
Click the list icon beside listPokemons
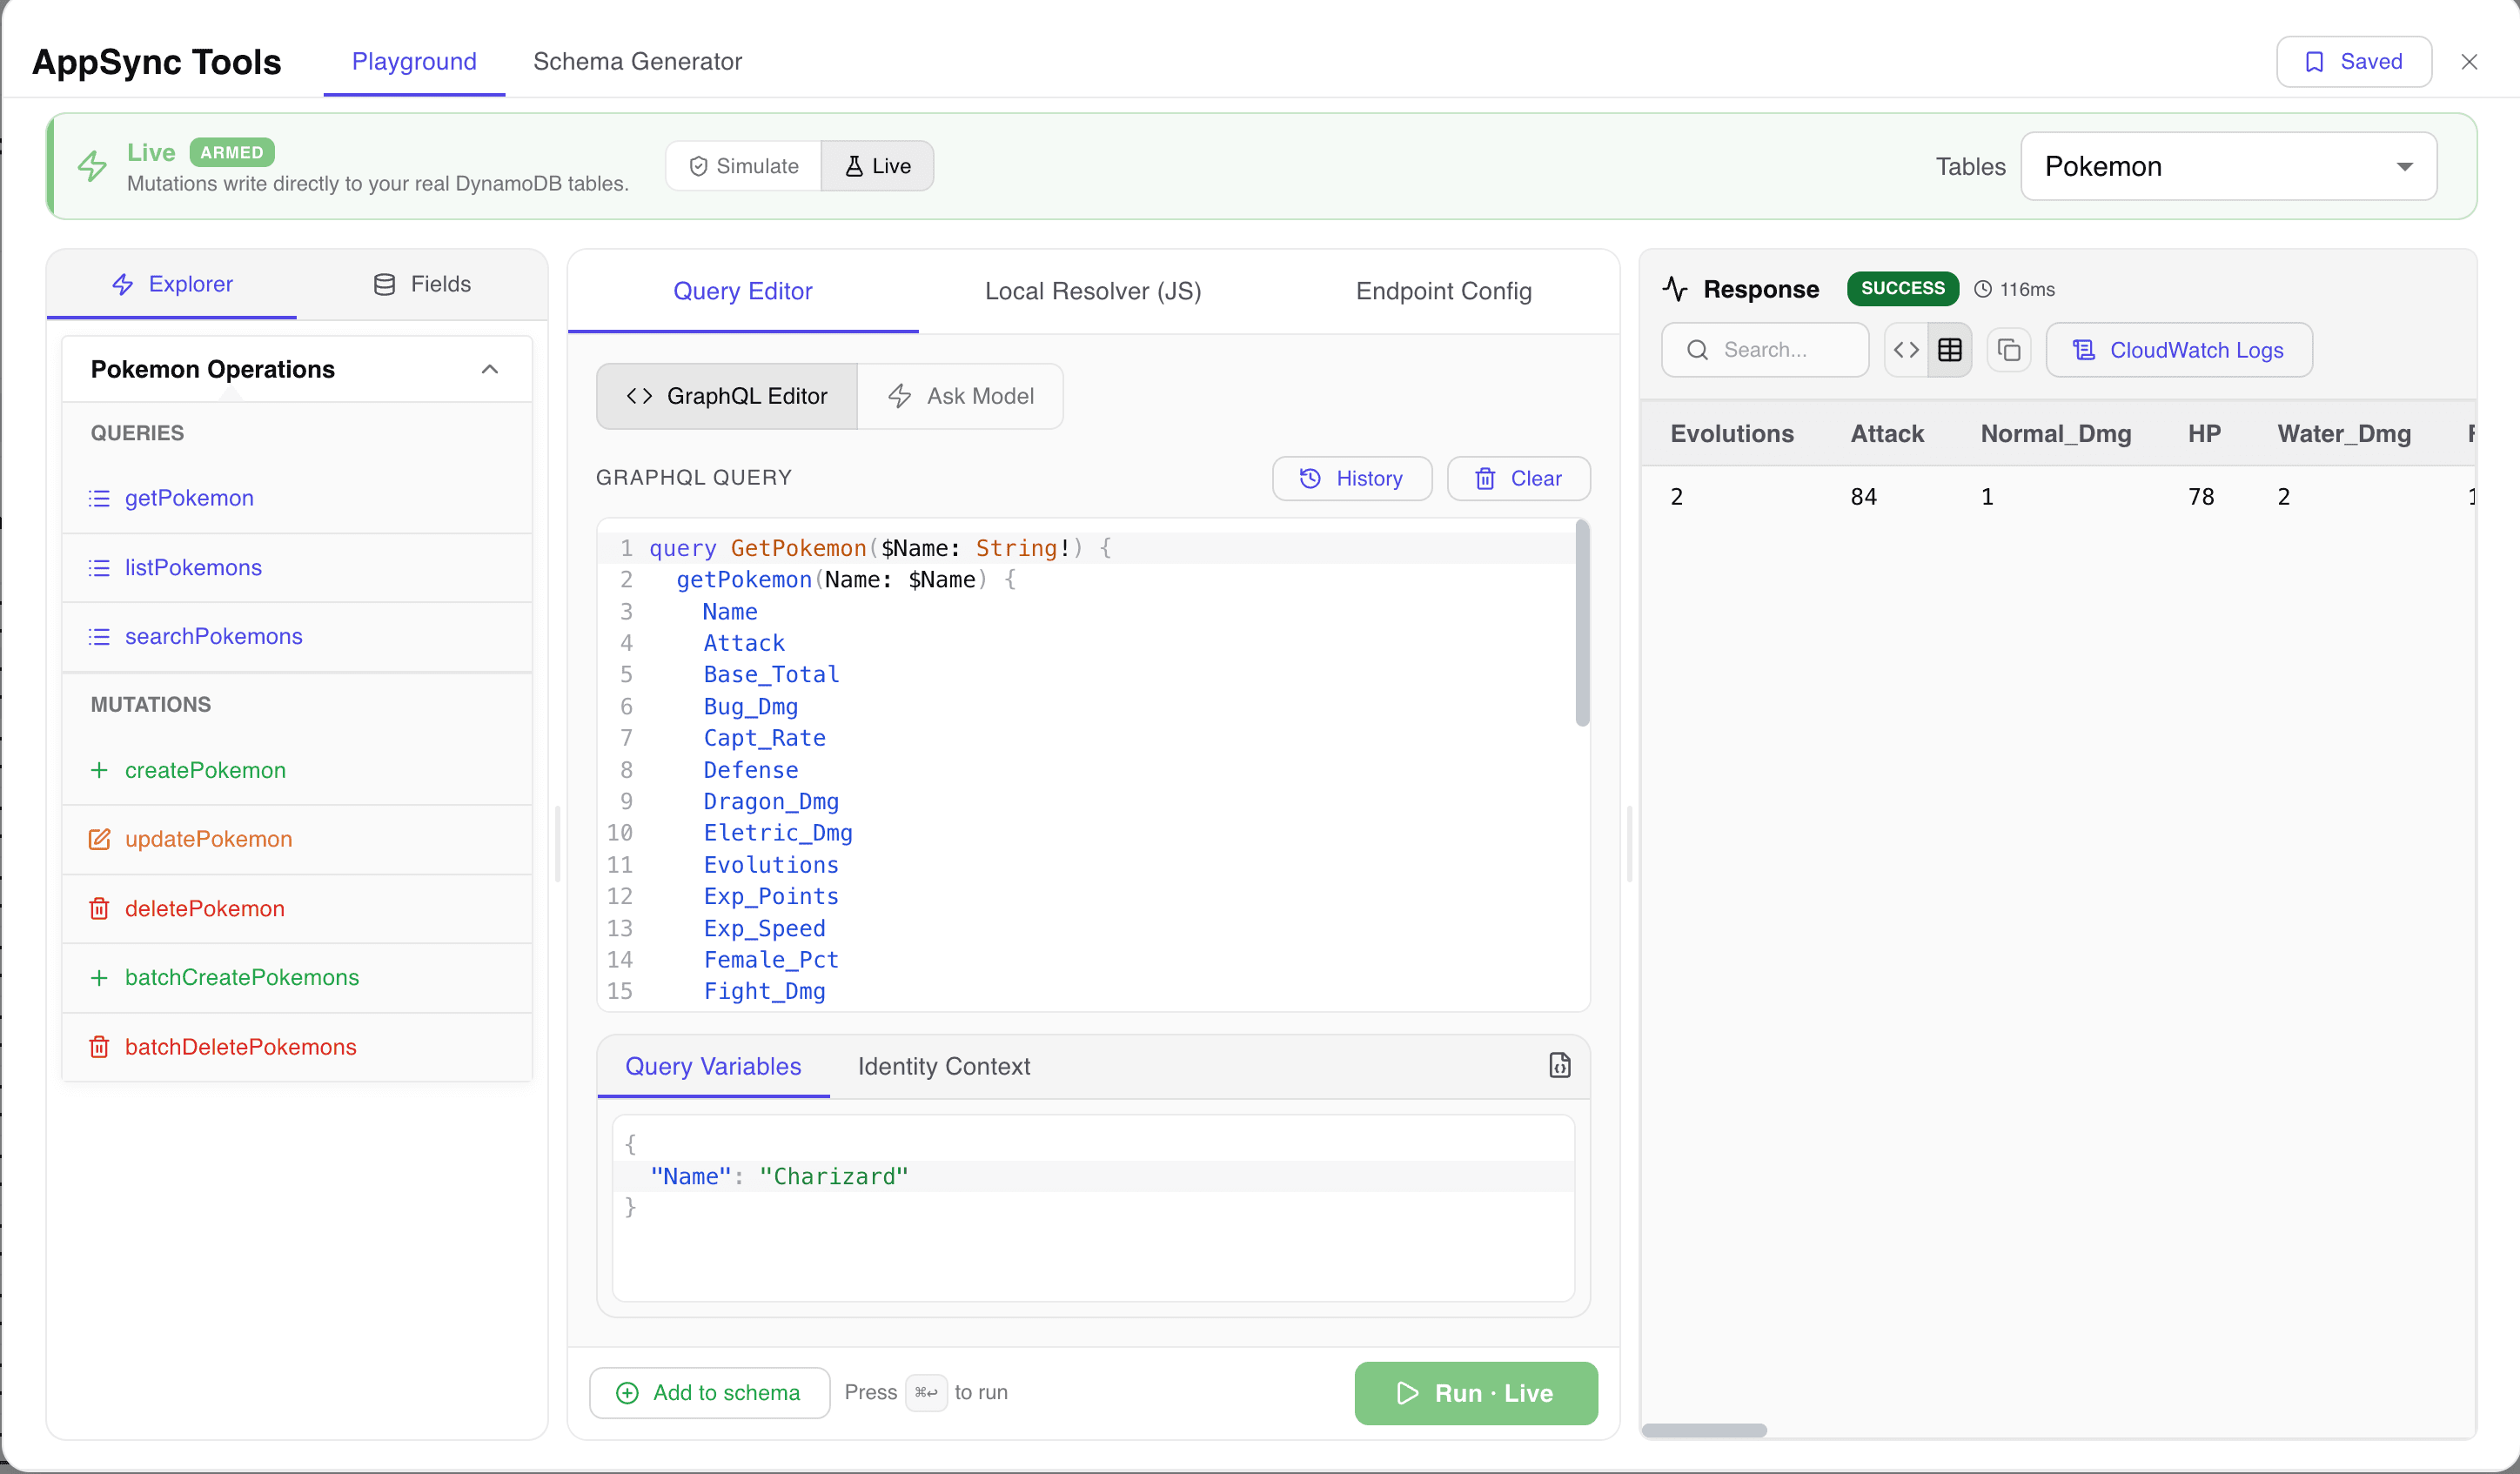pyautogui.click(x=99, y=568)
